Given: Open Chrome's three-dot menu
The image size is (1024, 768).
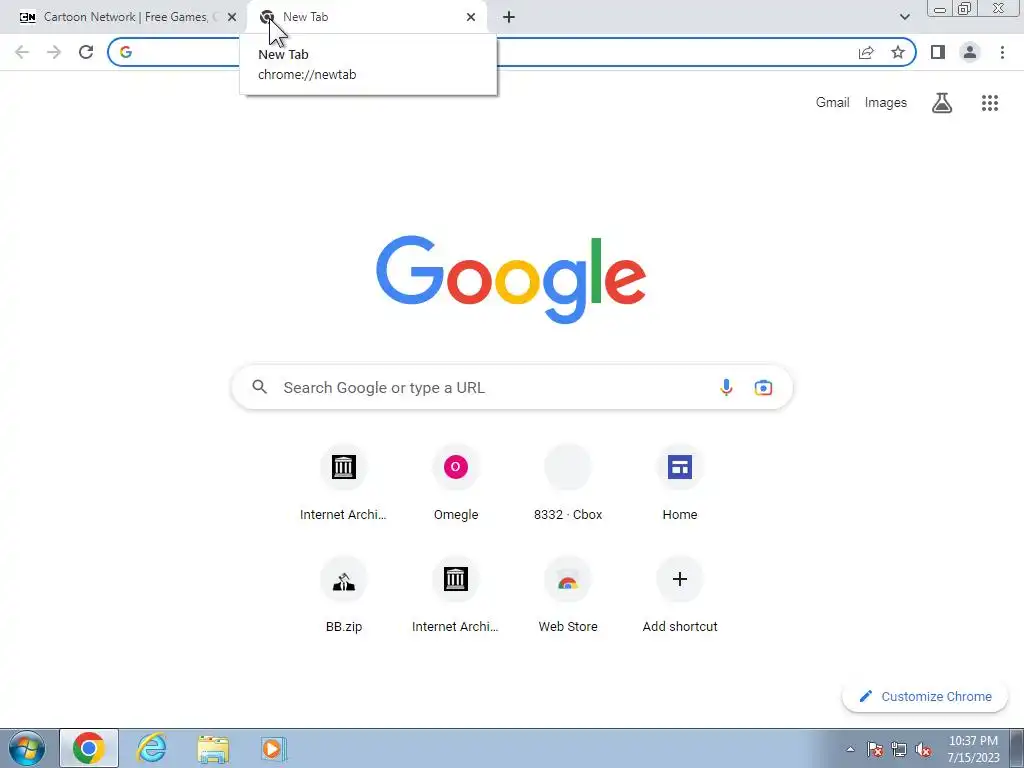Looking at the screenshot, I should [1002, 52].
